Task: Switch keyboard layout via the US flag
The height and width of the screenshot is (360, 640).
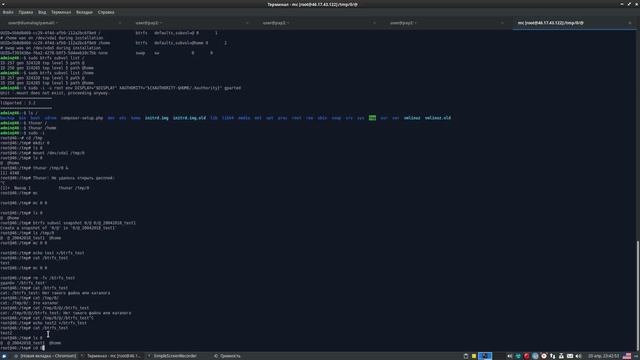Action: pos(627,356)
